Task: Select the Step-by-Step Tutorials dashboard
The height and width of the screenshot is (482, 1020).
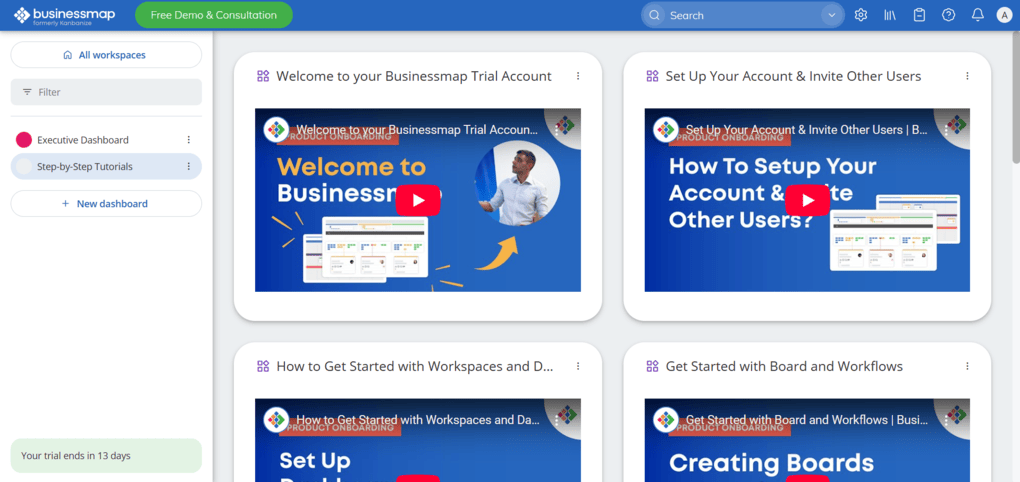Action: 85,167
